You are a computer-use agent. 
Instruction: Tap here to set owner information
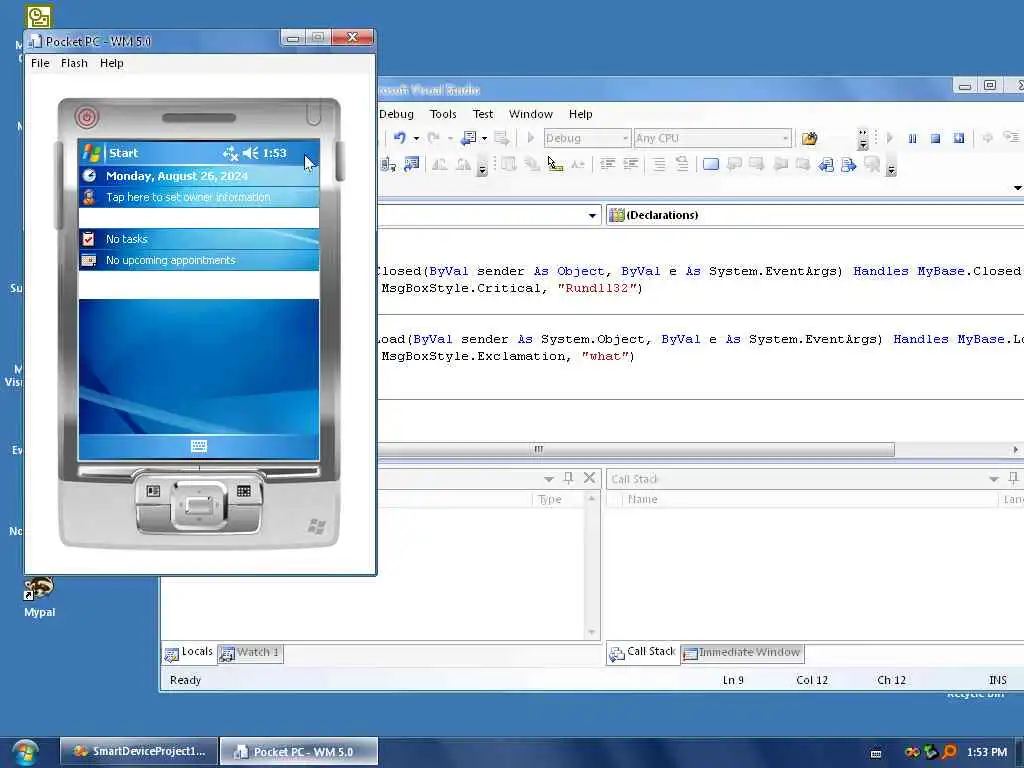199,197
